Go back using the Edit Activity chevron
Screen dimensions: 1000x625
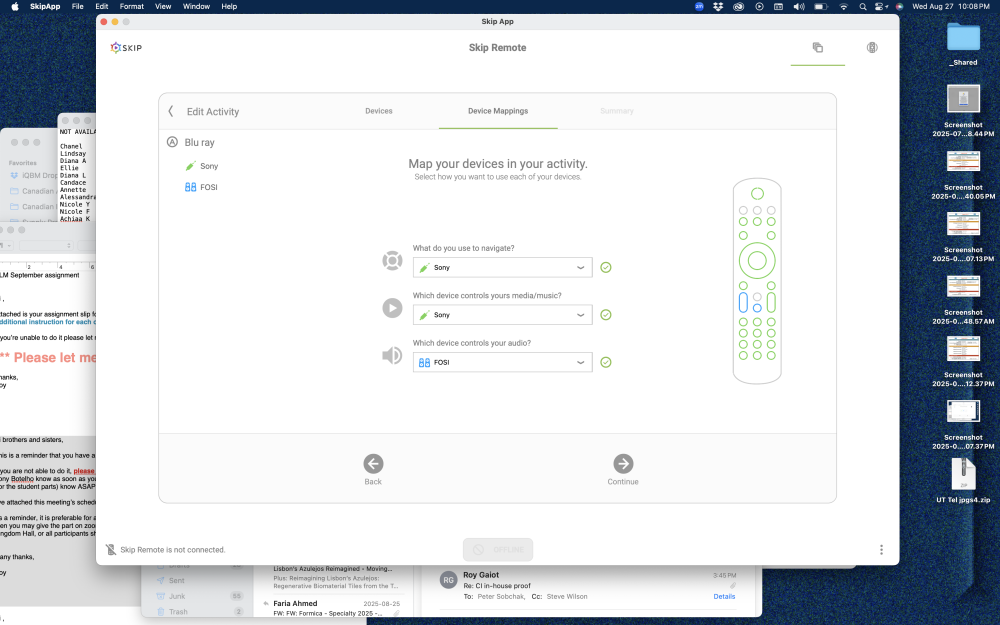click(171, 111)
